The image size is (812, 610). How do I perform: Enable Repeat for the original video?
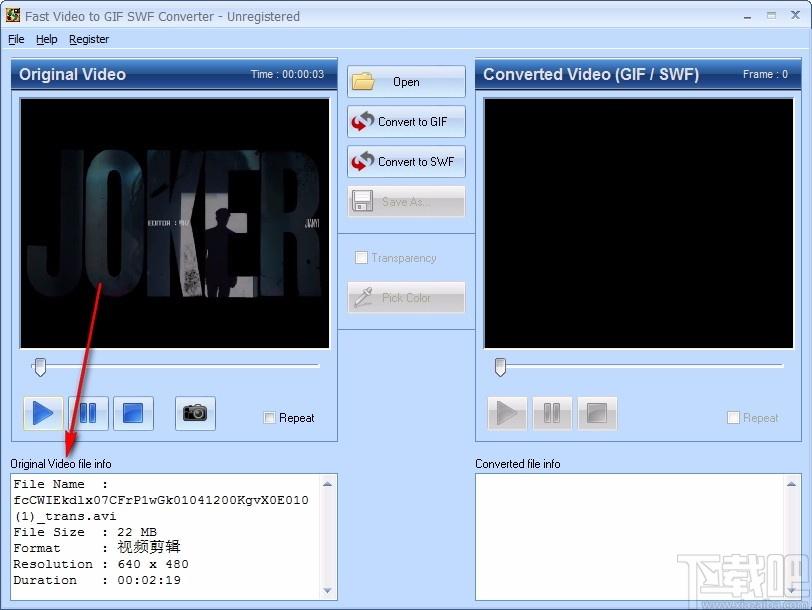[x=269, y=418]
